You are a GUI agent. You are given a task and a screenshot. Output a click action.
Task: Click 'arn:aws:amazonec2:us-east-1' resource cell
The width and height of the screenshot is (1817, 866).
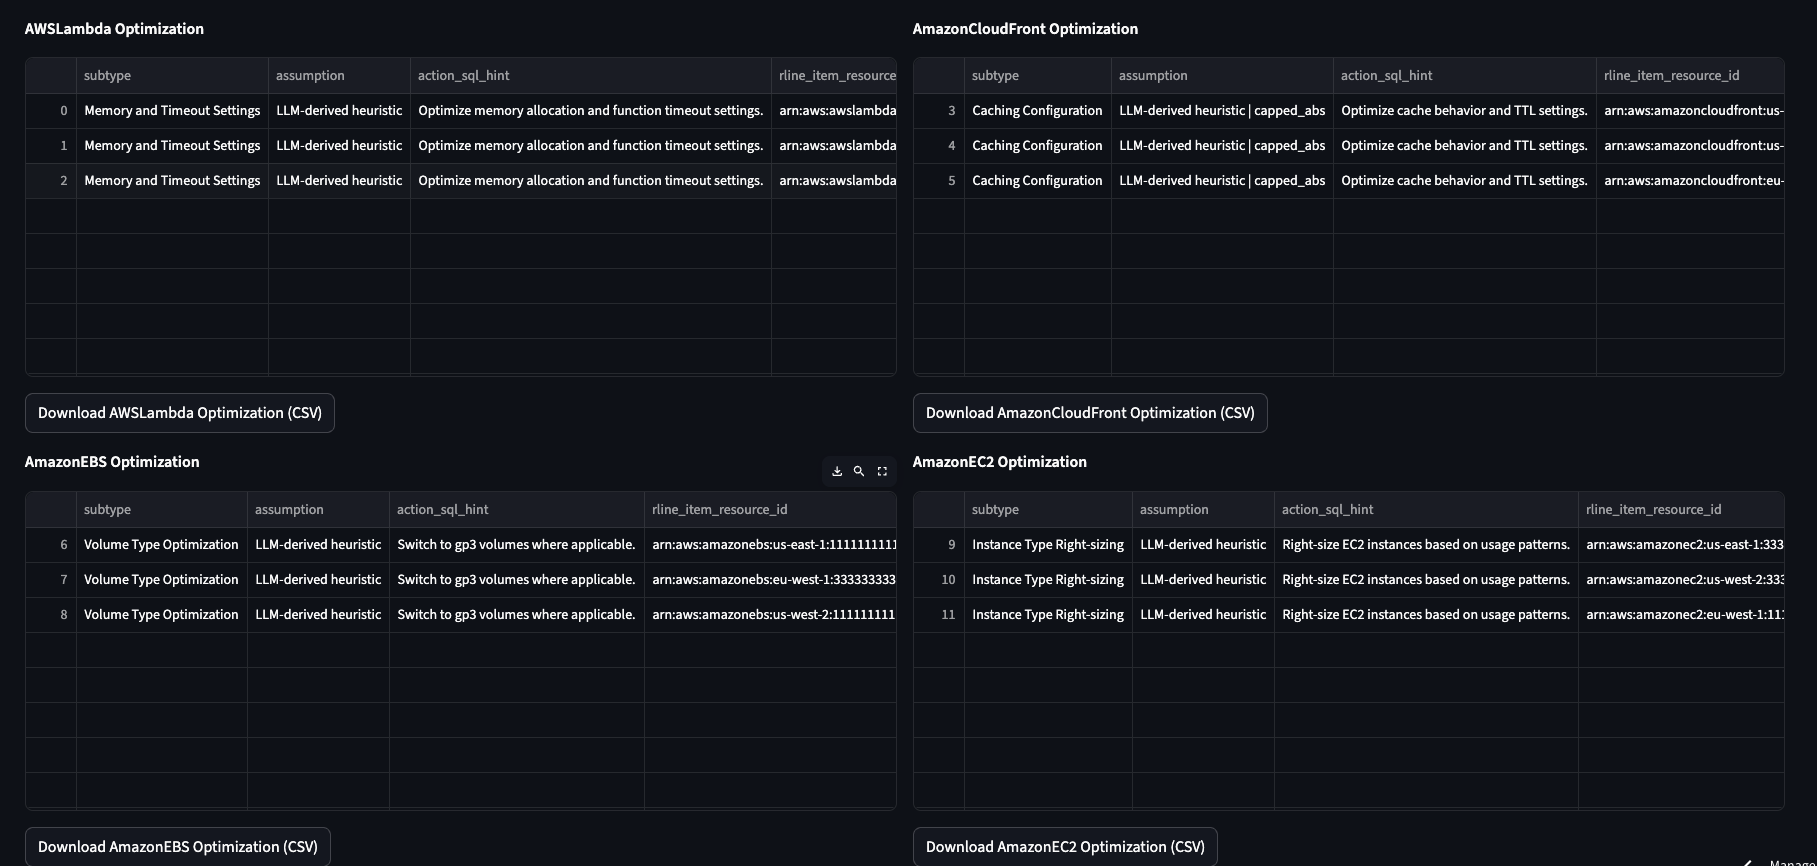point(1681,545)
